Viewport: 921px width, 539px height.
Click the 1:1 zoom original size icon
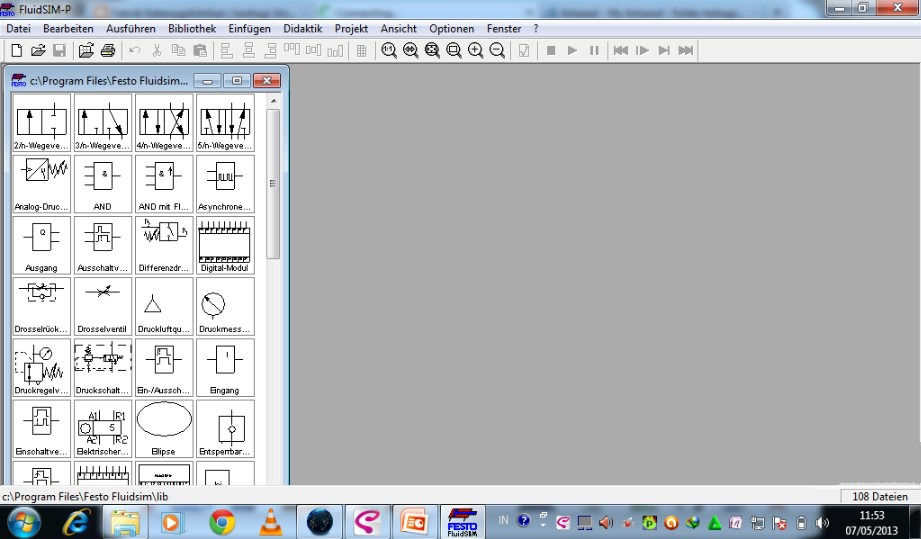point(389,50)
